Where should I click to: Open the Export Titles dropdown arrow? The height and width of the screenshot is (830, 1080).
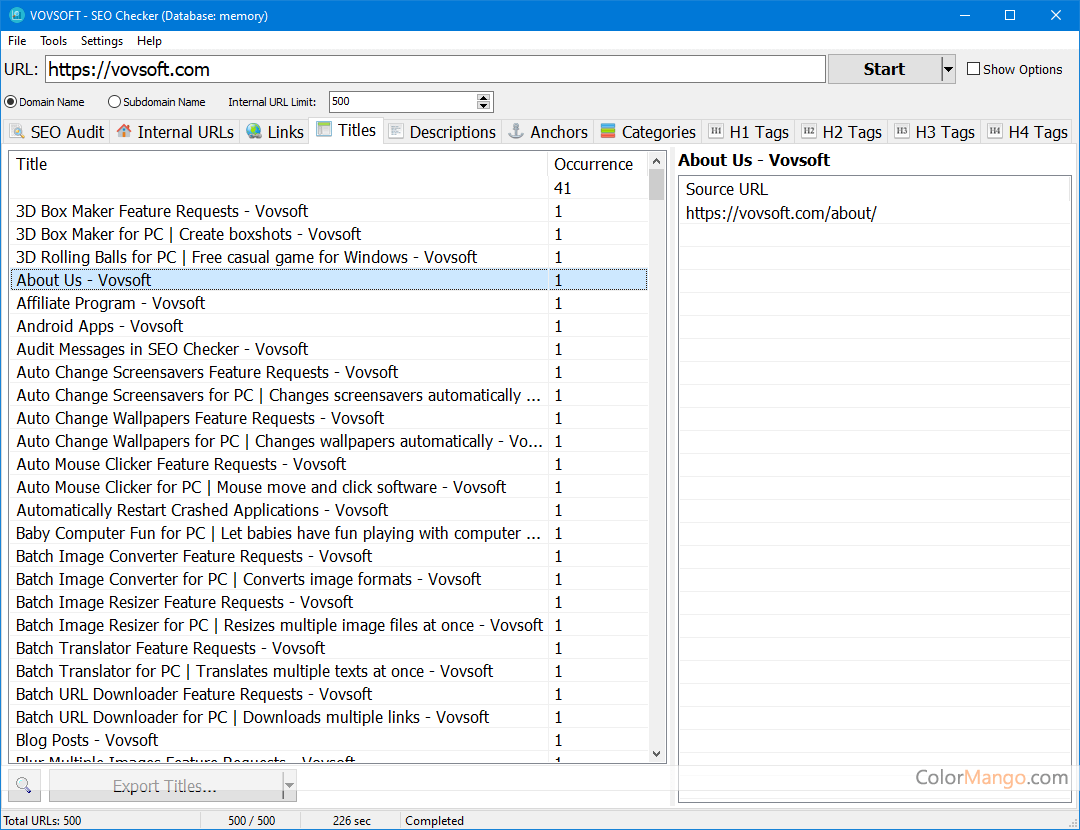pyautogui.click(x=289, y=786)
